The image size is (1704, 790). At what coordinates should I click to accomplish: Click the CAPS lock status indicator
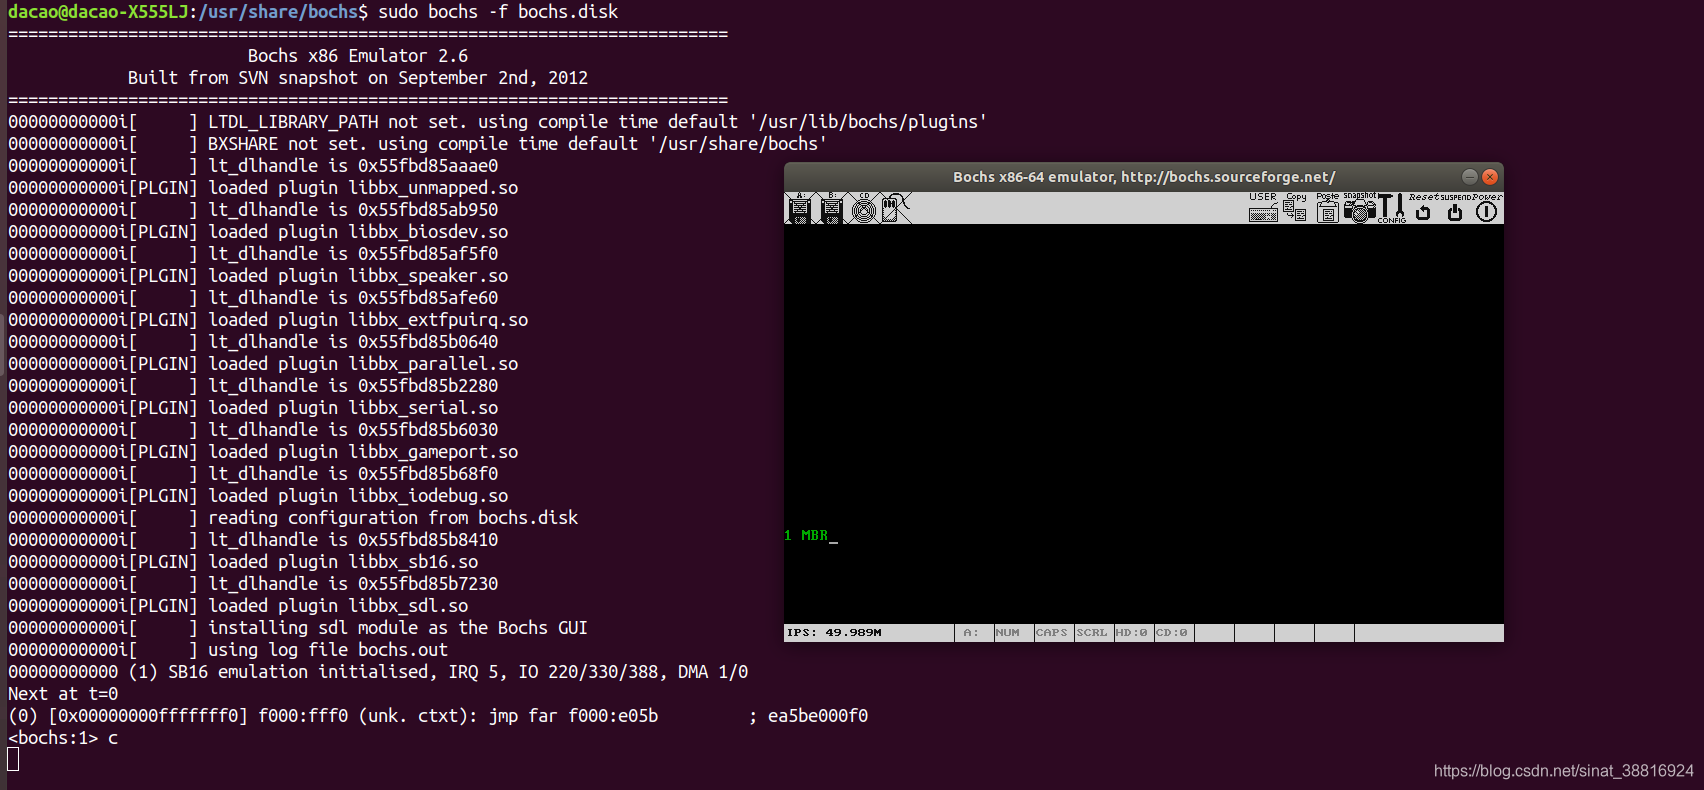(1054, 633)
